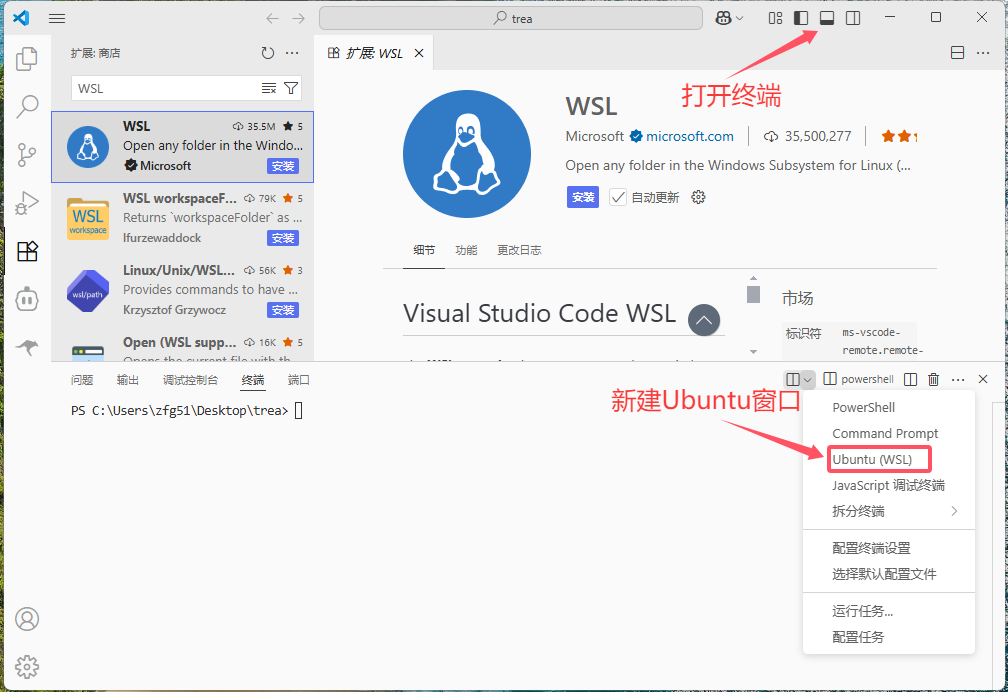The width and height of the screenshot is (1008, 692).
Task: Open the Explorer view in activity bar
Action: (27, 59)
